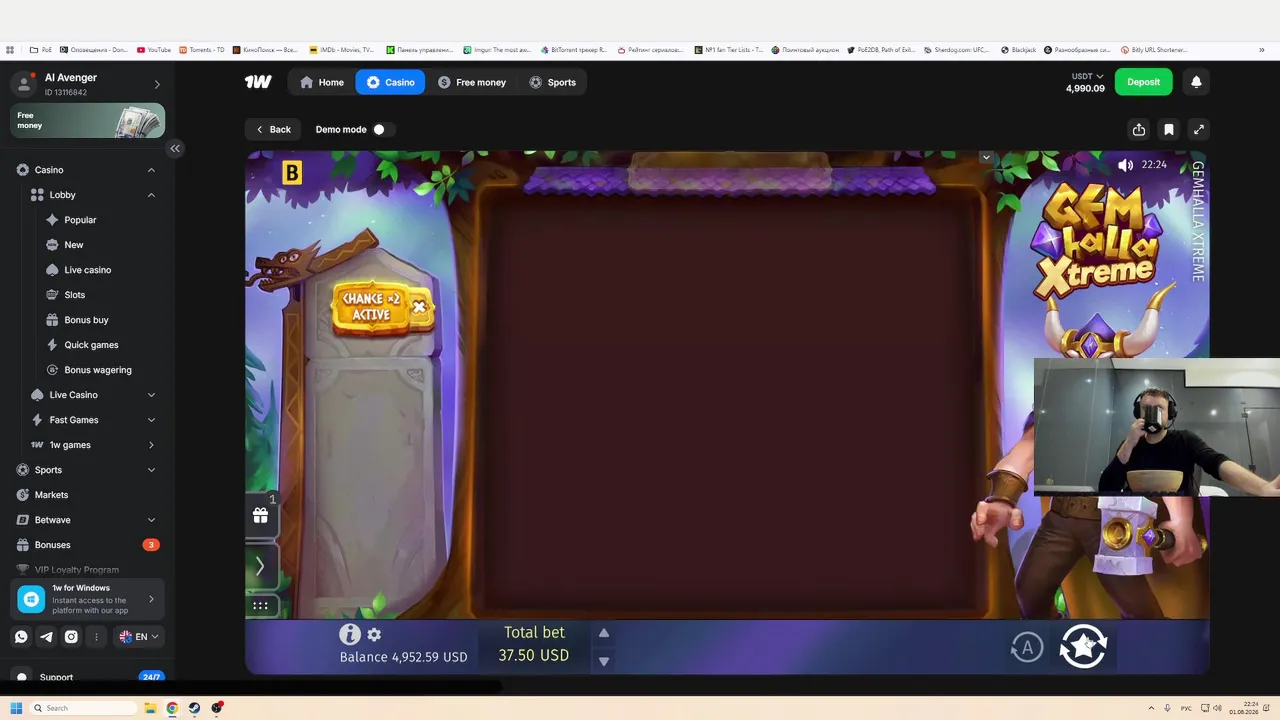
Task: Expand the Sports sidebar section
Action: [151, 470]
